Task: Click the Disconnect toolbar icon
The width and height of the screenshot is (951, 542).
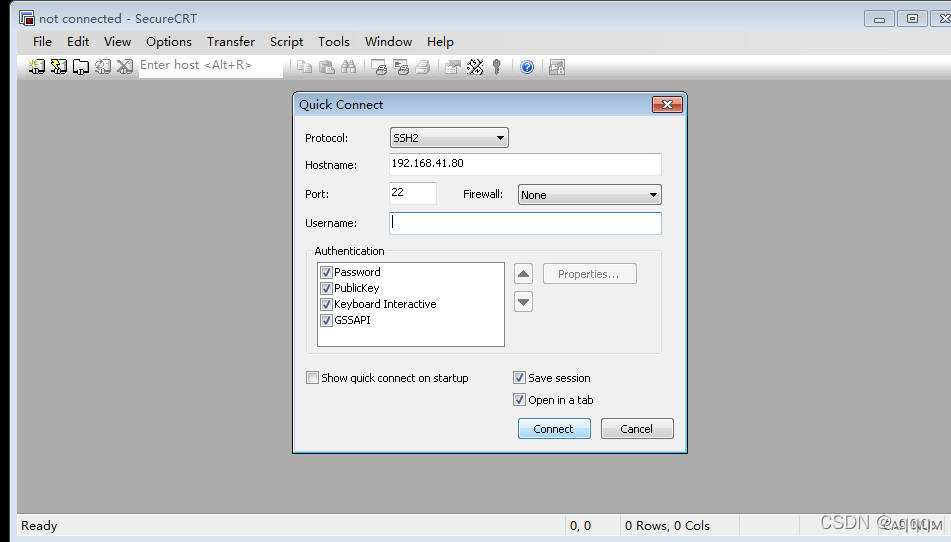Action: pyautogui.click(x=125, y=67)
